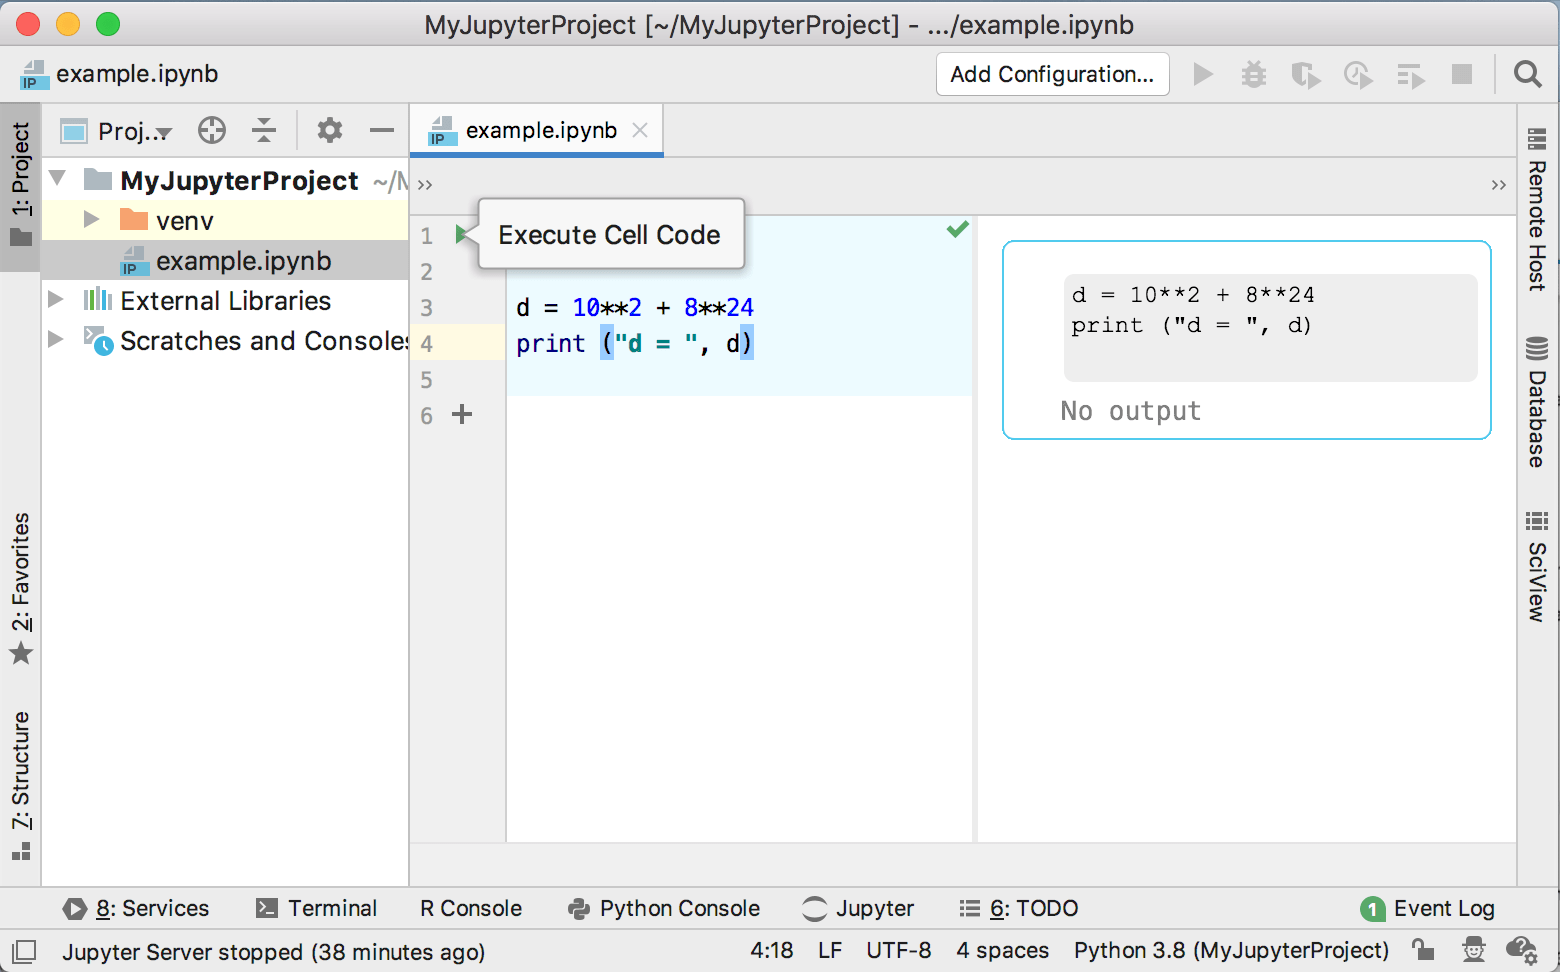Click Add Configuration... button

pos(1052,74)
